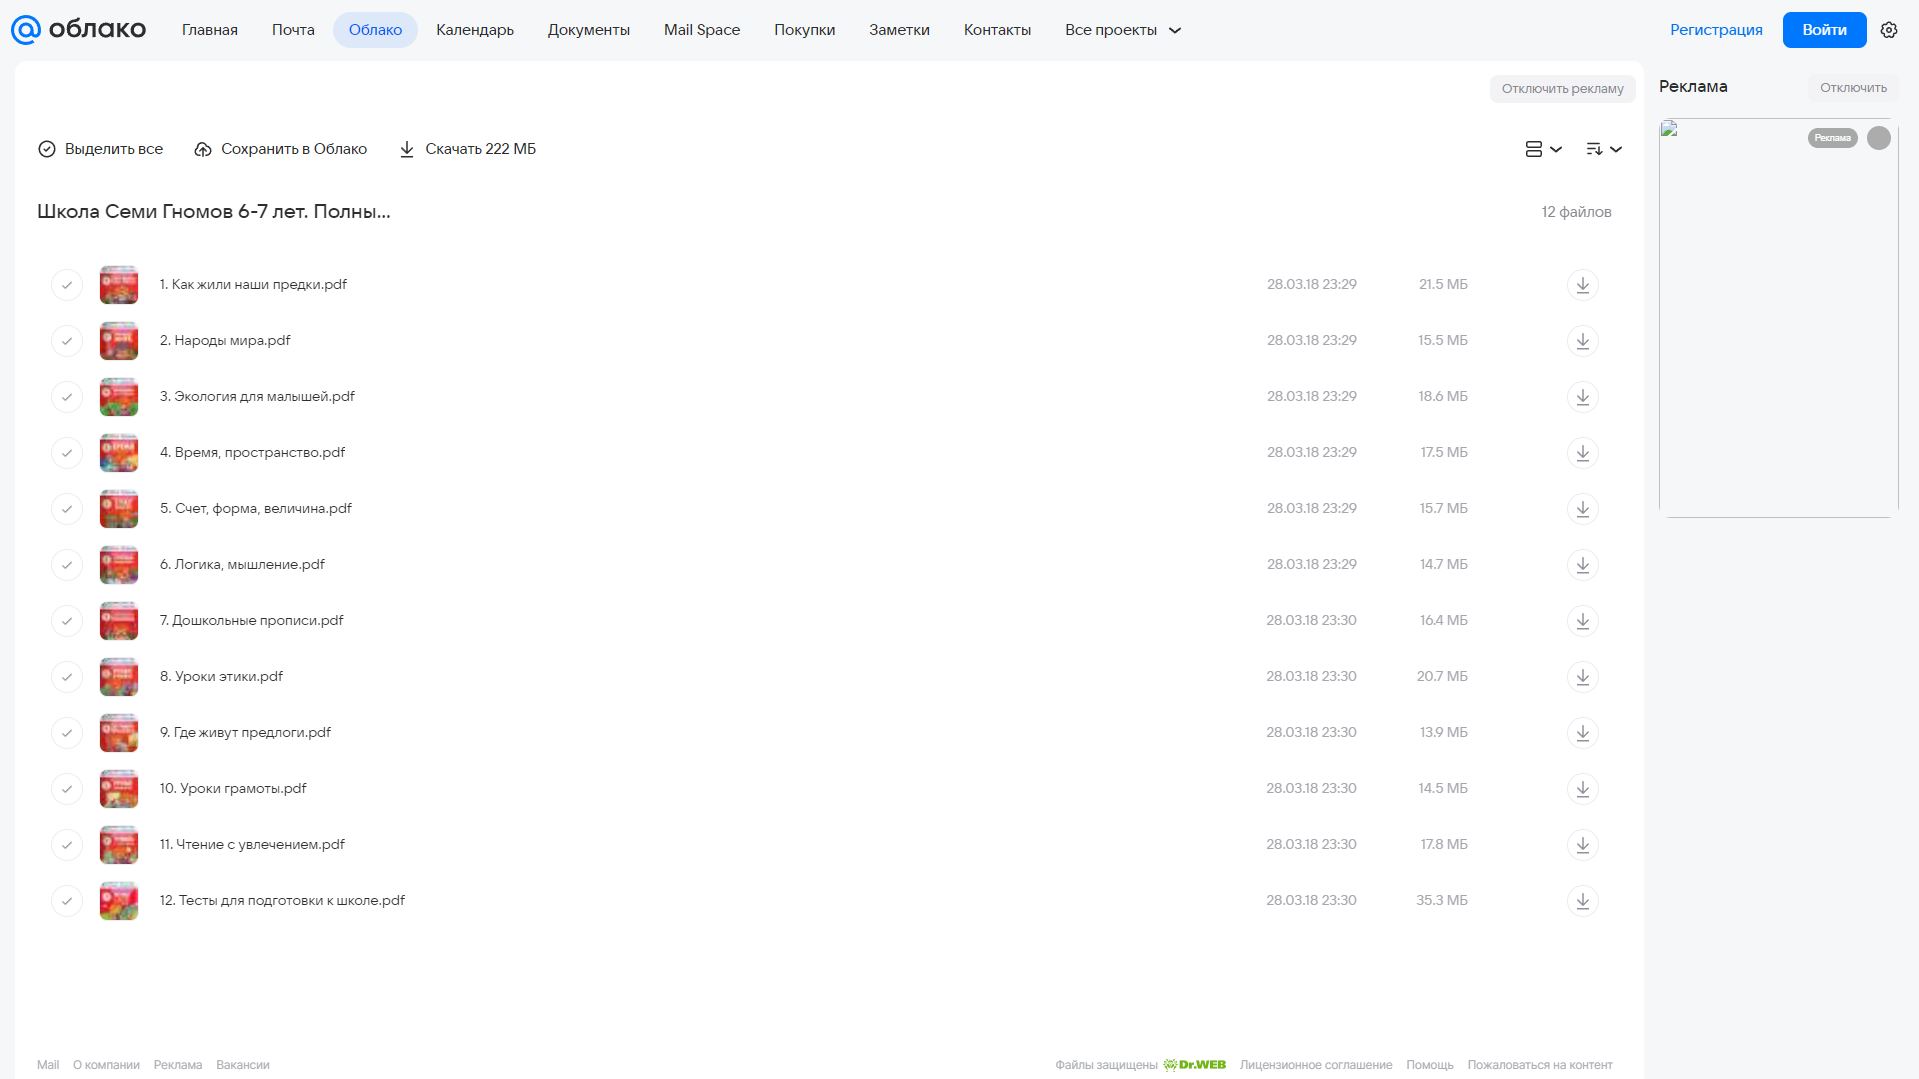1919x1079 pixels.
Task: Open settings gear icon in header
Action: coord(1888,30)
